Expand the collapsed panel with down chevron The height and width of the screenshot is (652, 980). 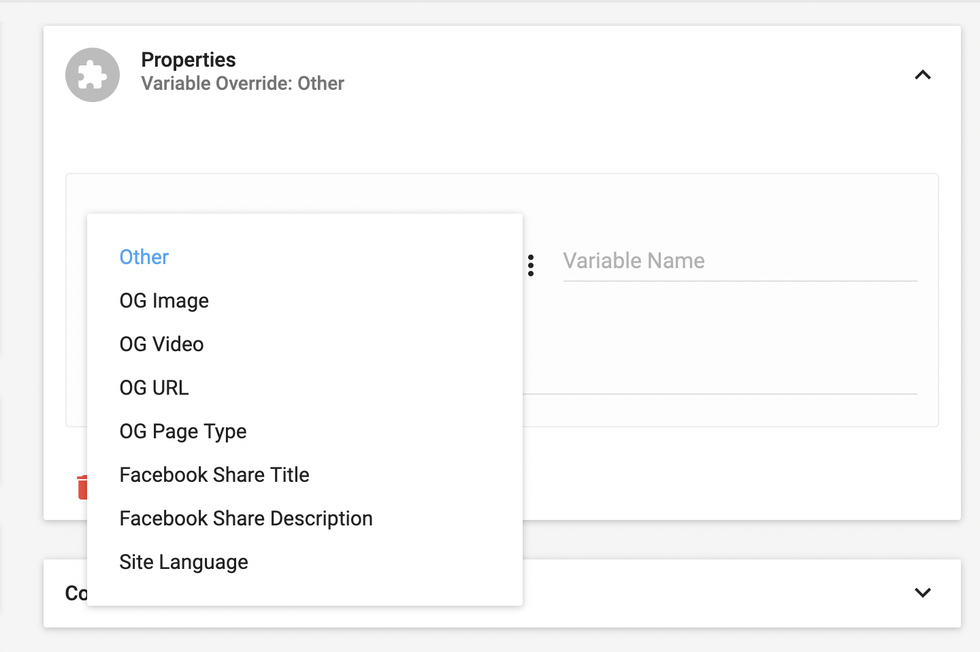(922, 592)
